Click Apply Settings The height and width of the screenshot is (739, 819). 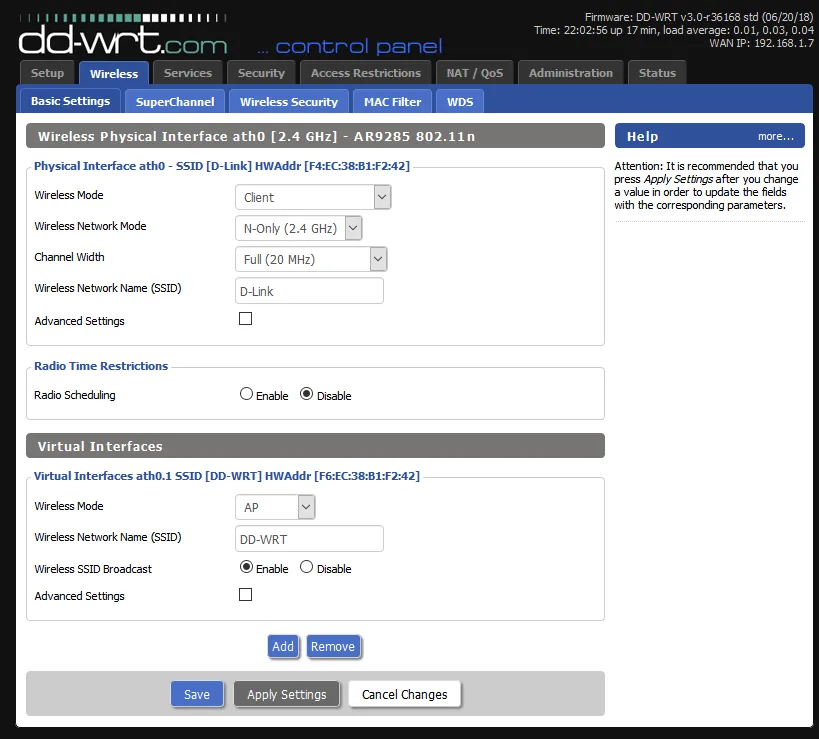(x=286, y=693)
